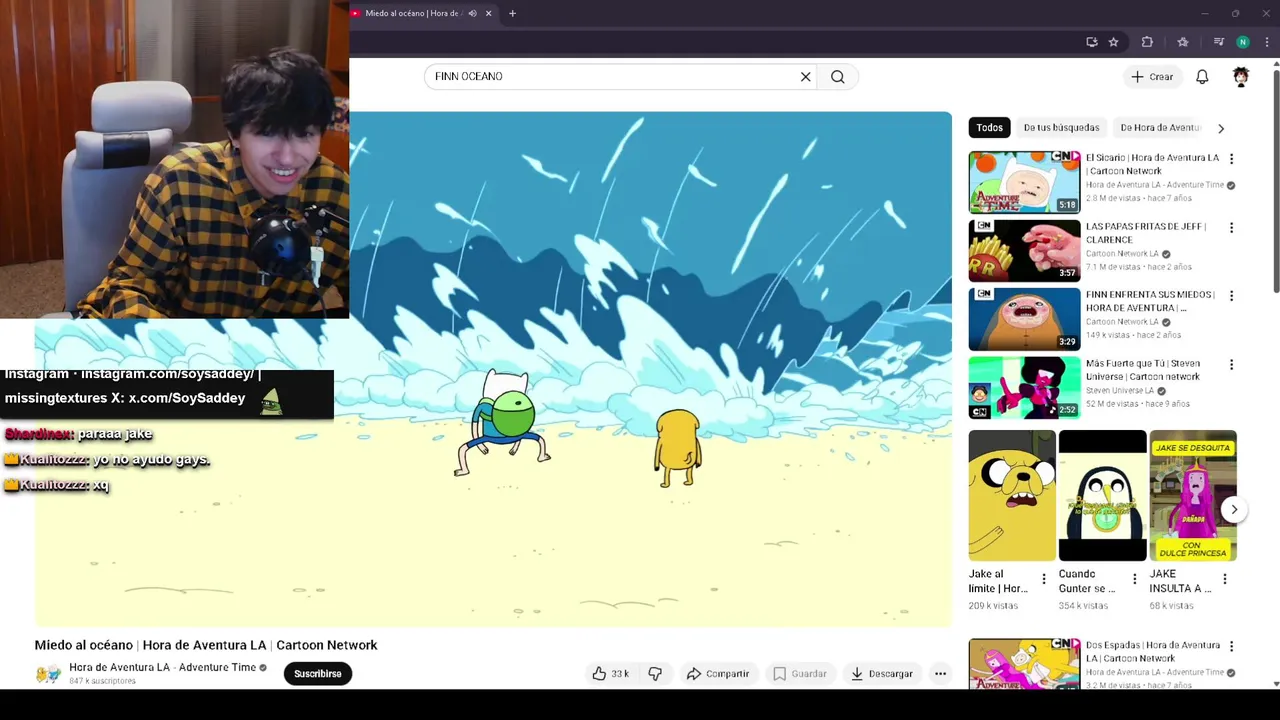The width and height of the screenshot is (1280, 720).
Task: Click El Sicario video title
Action: 1152,164
